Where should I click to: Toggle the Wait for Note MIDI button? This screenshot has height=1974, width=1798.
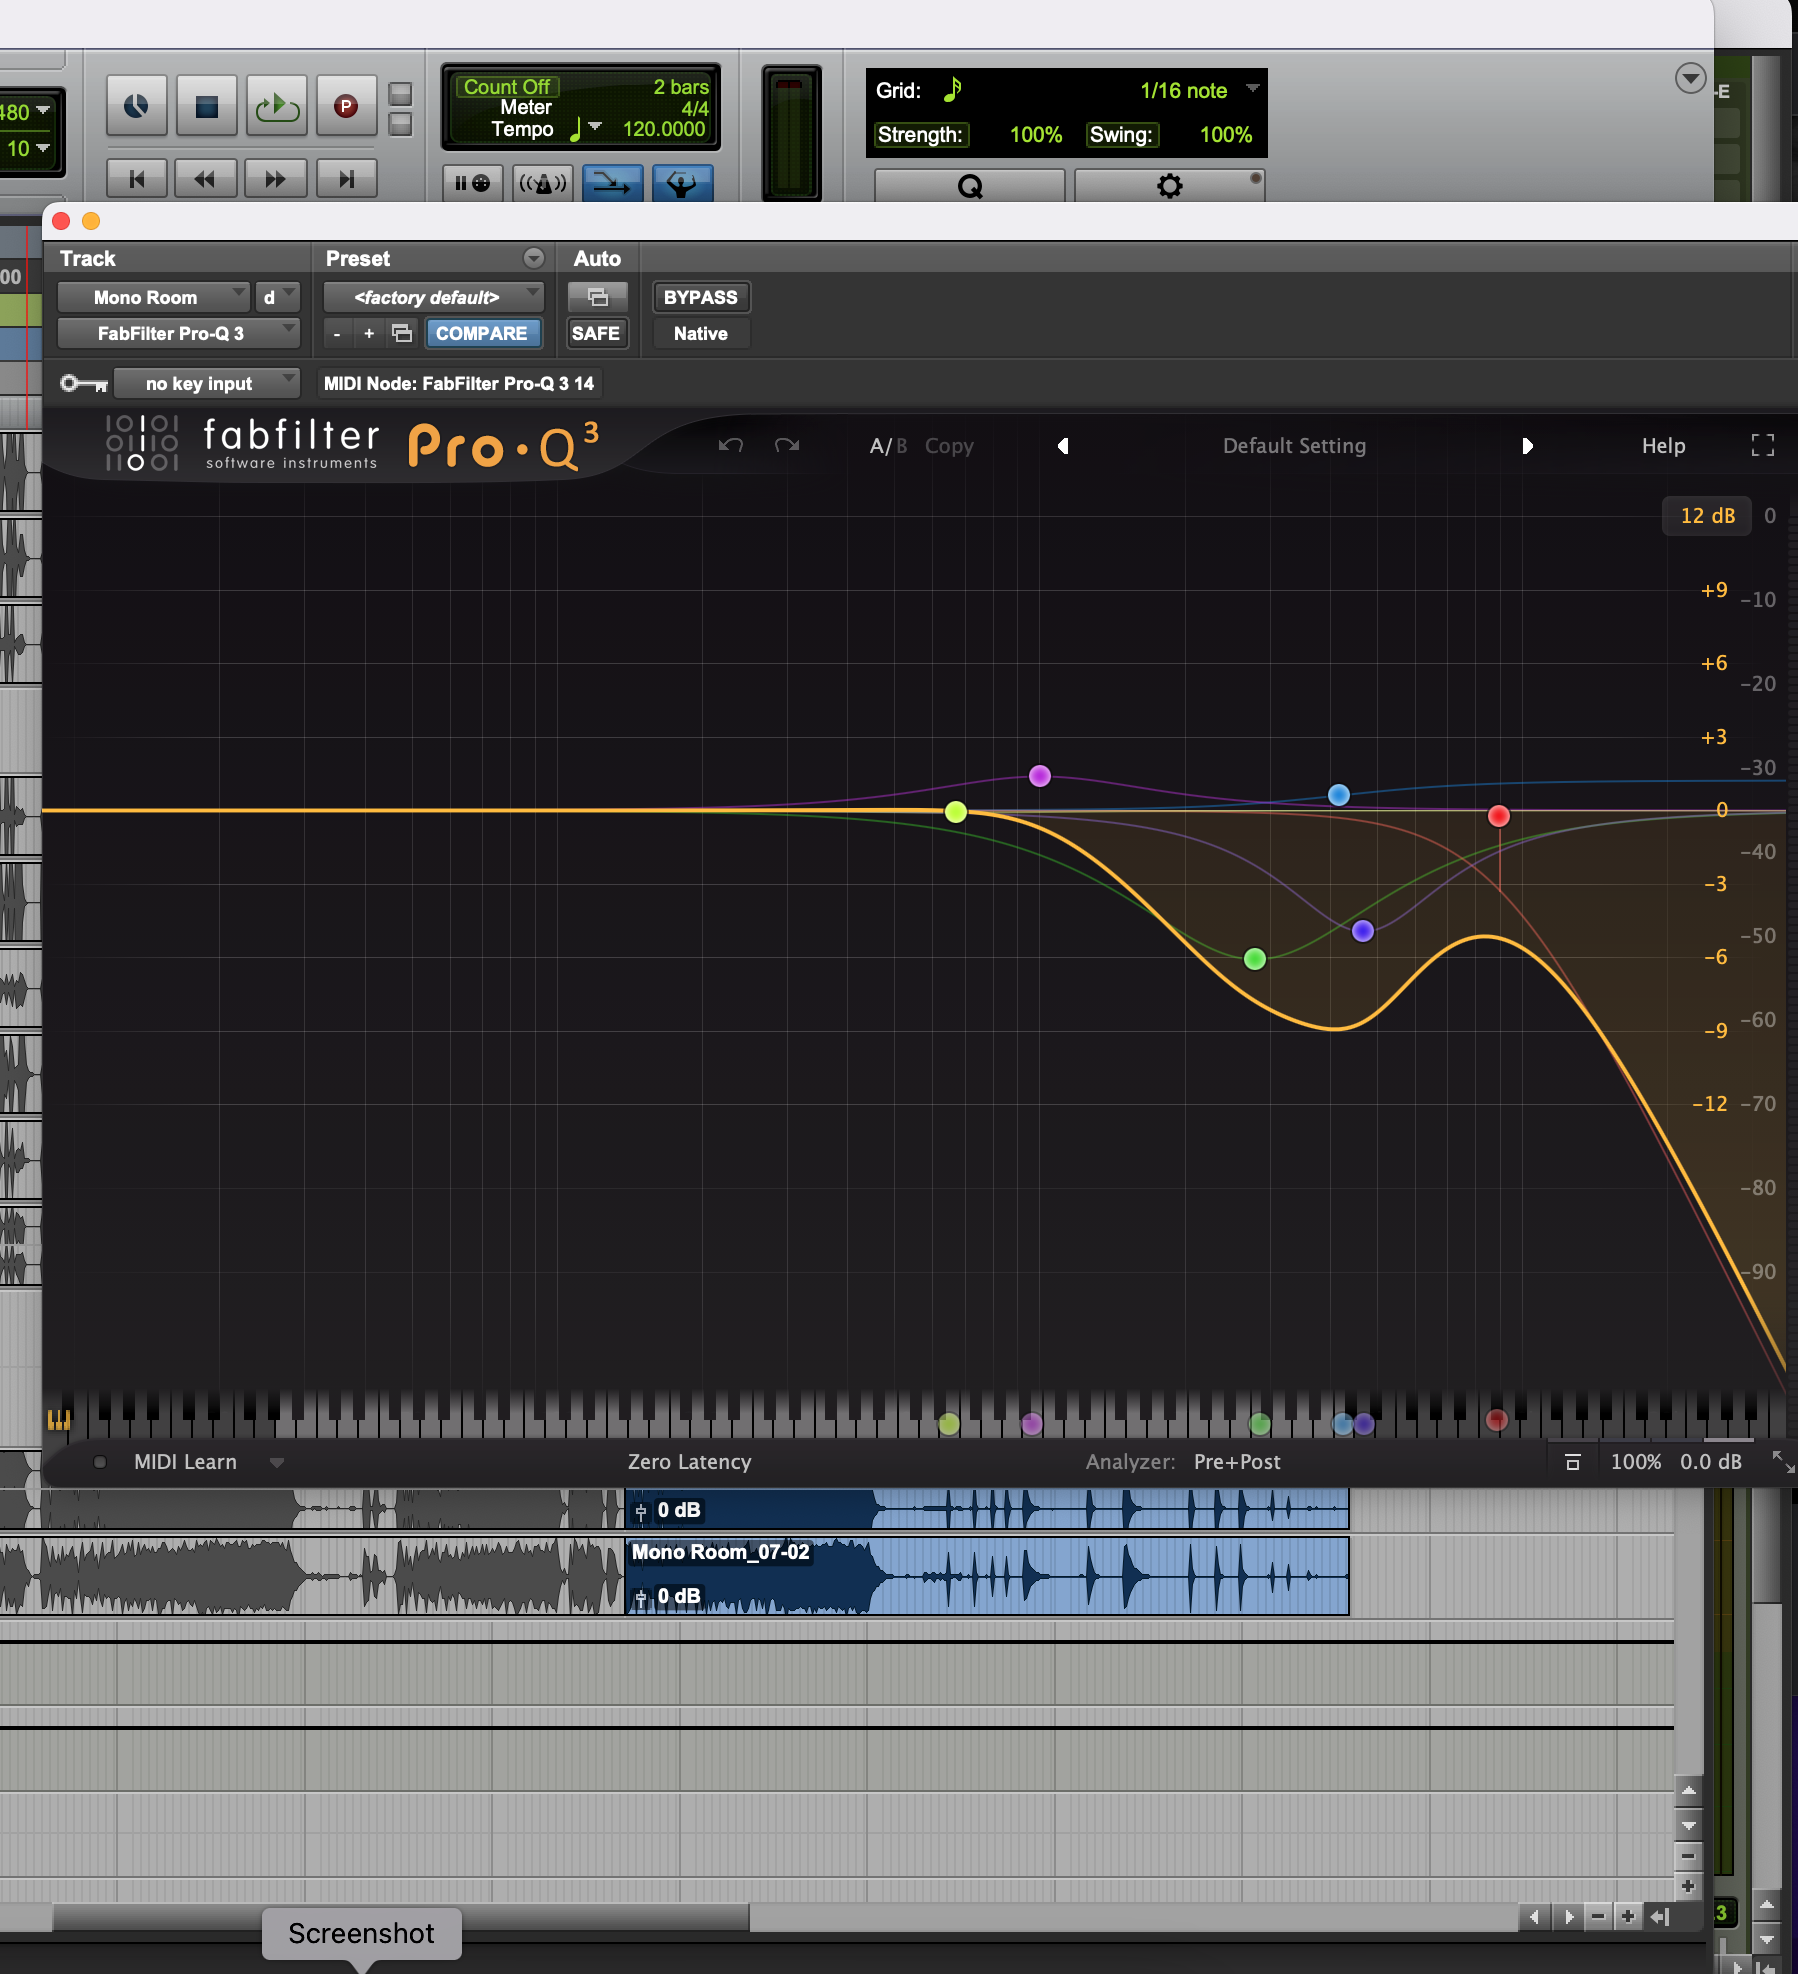tap(472, 183)
